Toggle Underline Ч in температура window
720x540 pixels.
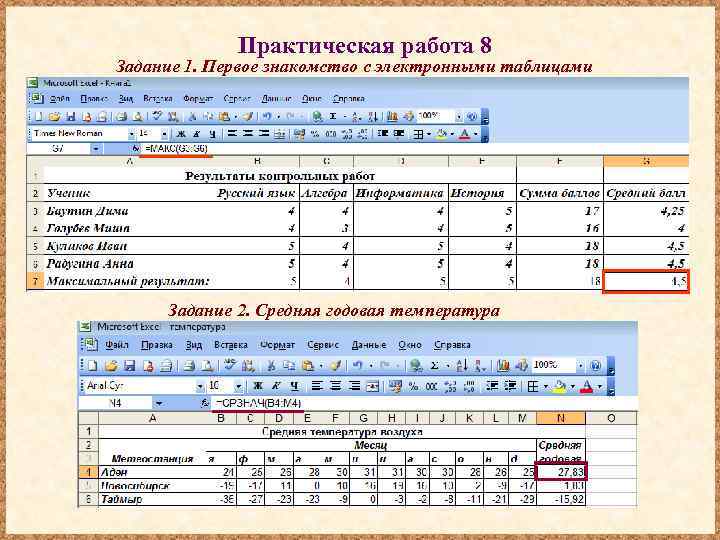pyautogui.click(x=294, y=386)
